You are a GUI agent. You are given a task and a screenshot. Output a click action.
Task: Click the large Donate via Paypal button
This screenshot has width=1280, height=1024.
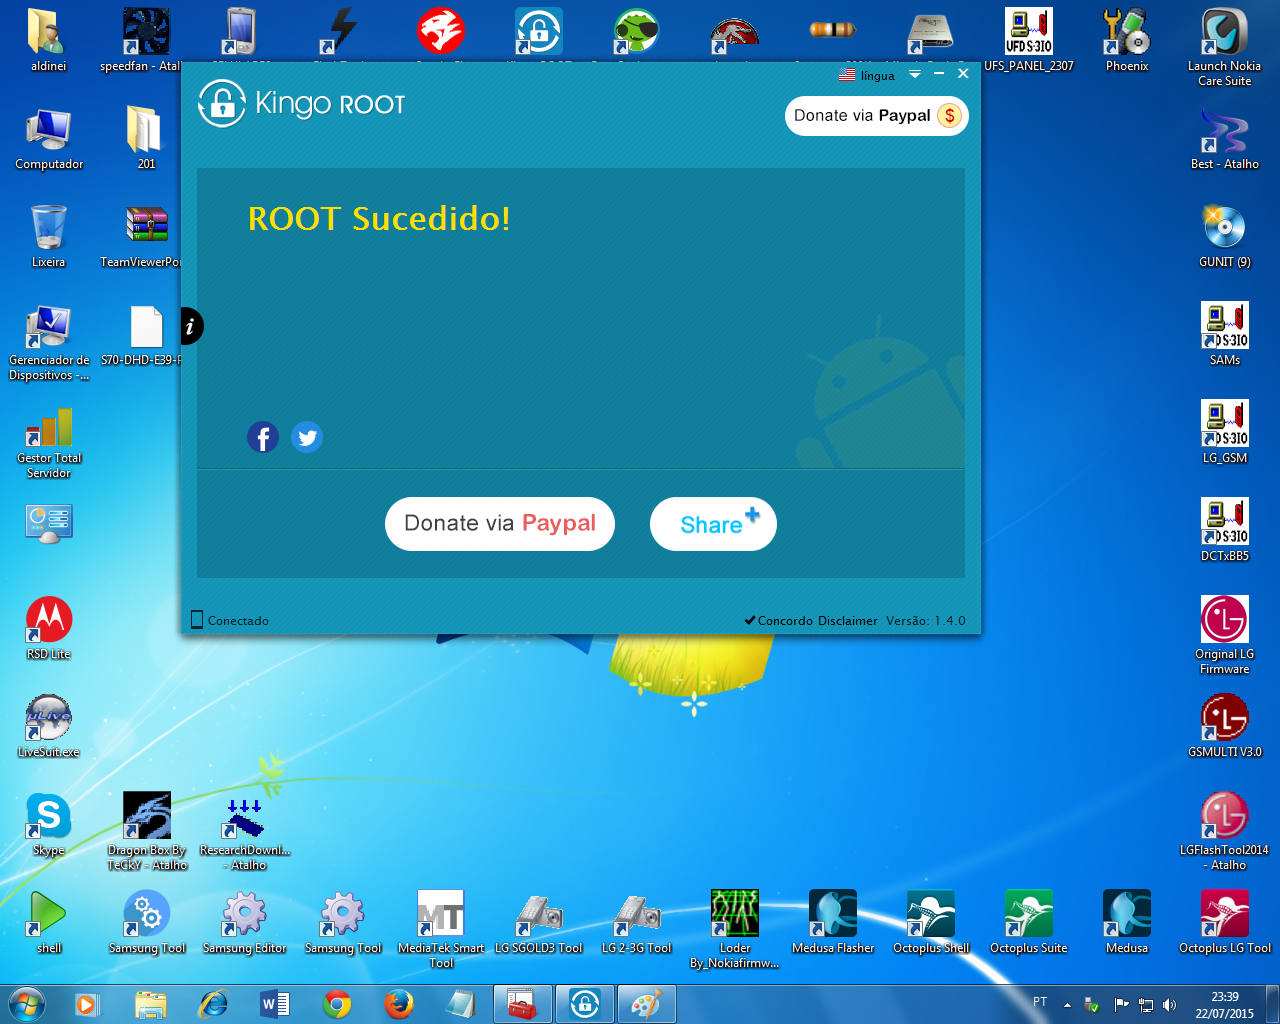(500, 524)
